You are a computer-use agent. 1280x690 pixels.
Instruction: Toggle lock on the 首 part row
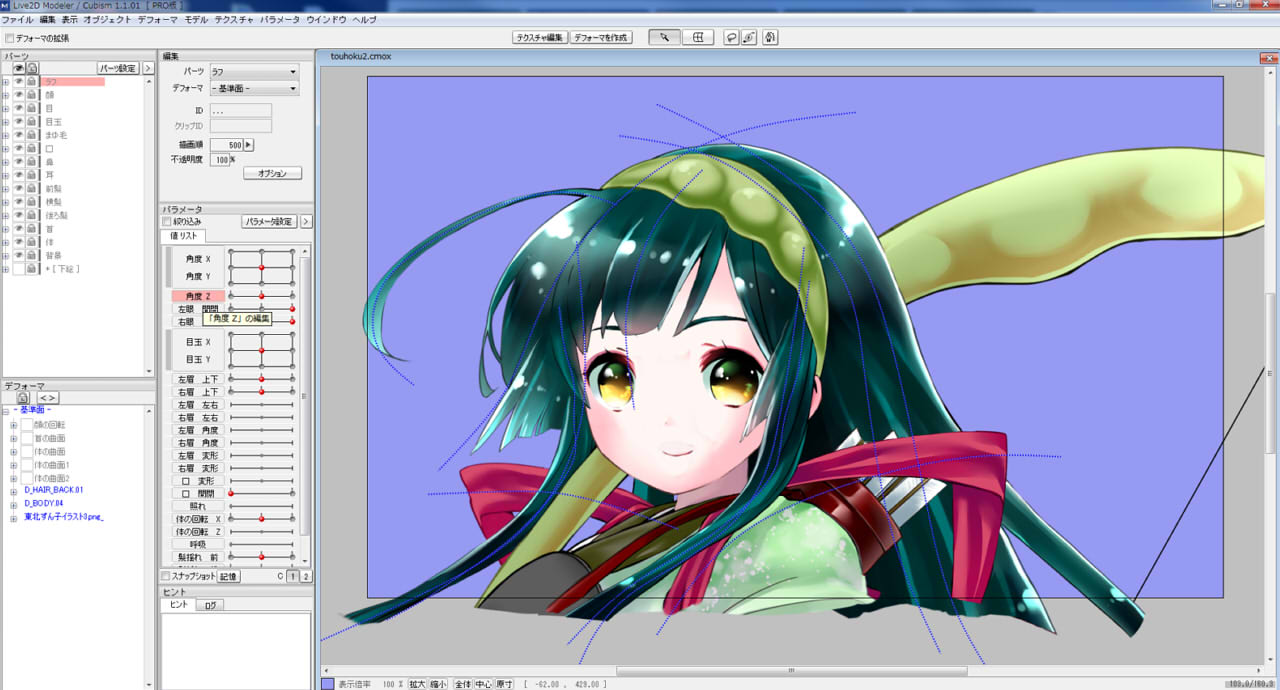32,228
